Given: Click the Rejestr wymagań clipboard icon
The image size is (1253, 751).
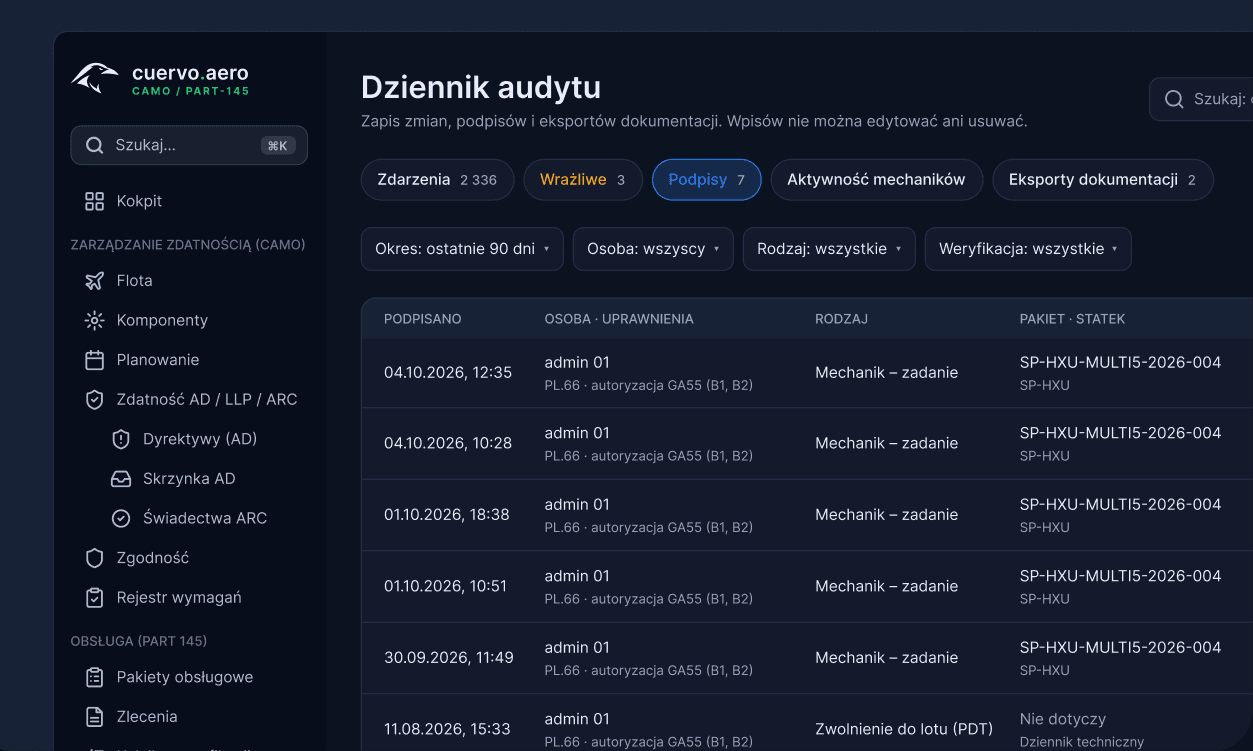Looking at the screenshot, I should tap(94, 598).
